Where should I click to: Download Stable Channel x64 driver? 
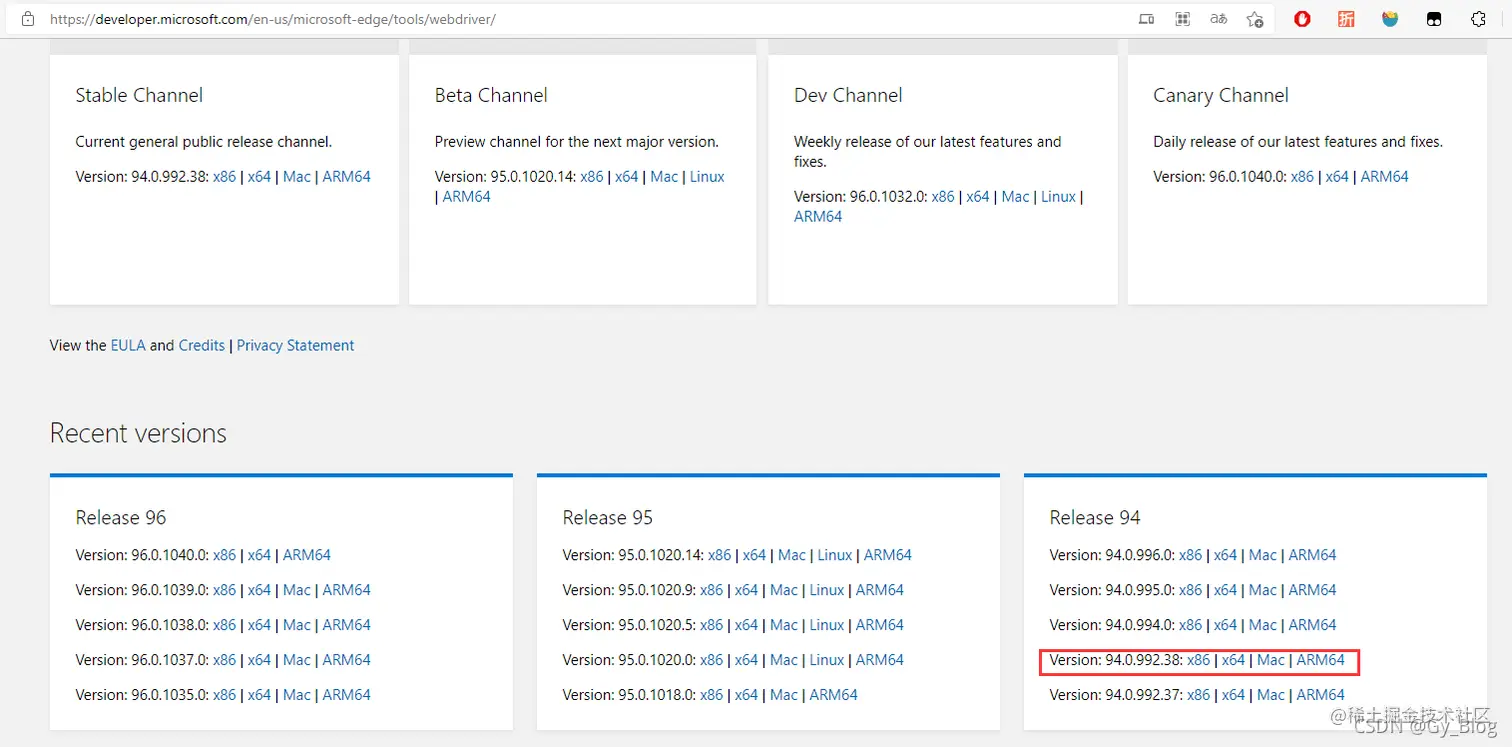[x=259, y=176]
